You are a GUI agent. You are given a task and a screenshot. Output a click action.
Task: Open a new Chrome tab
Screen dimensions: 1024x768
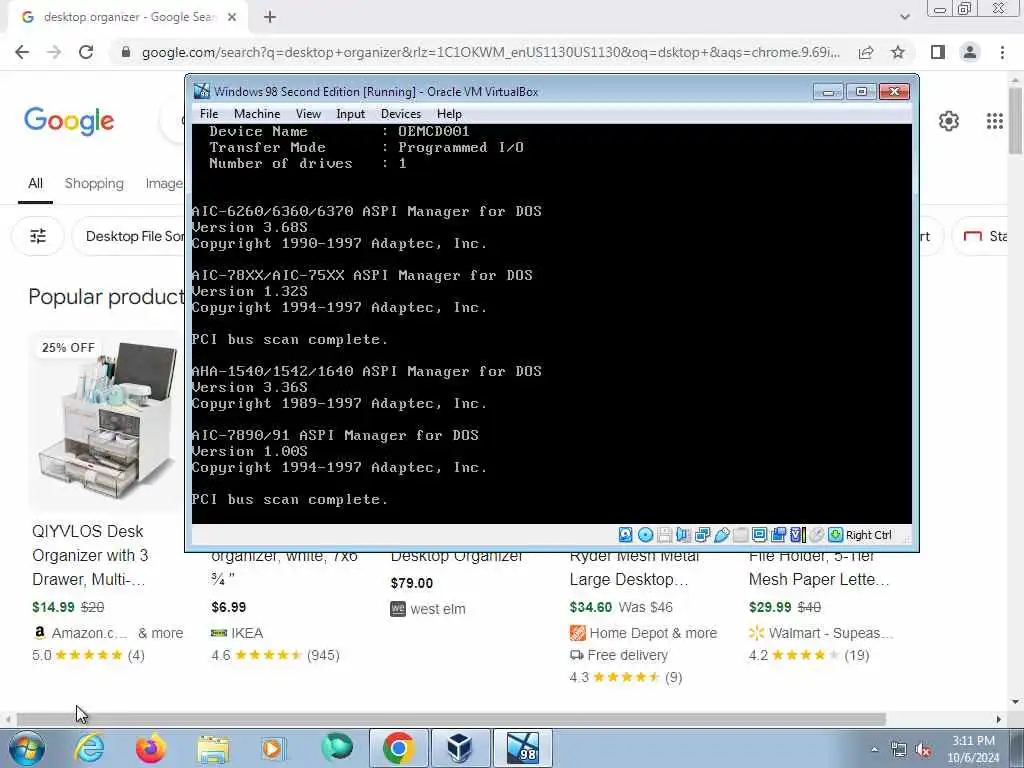pos(270,17)
